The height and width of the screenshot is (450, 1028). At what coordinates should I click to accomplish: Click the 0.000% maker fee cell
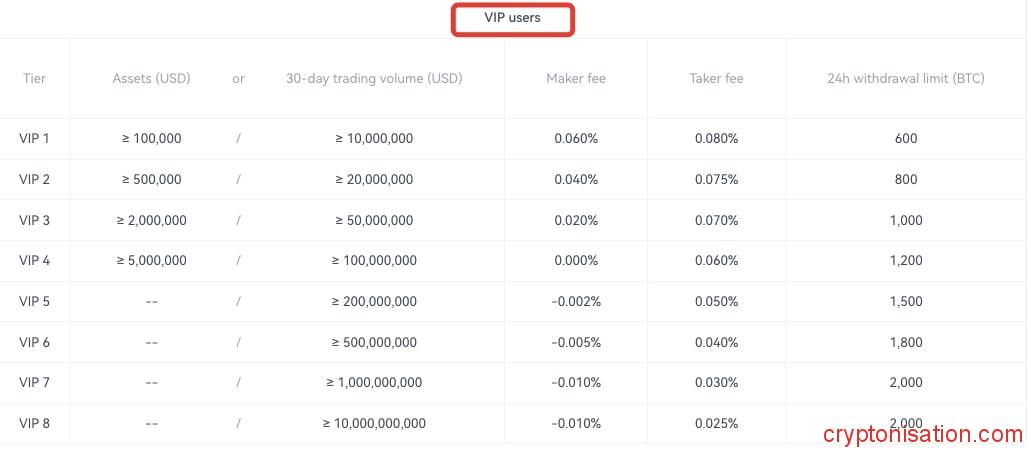point(576,261)
